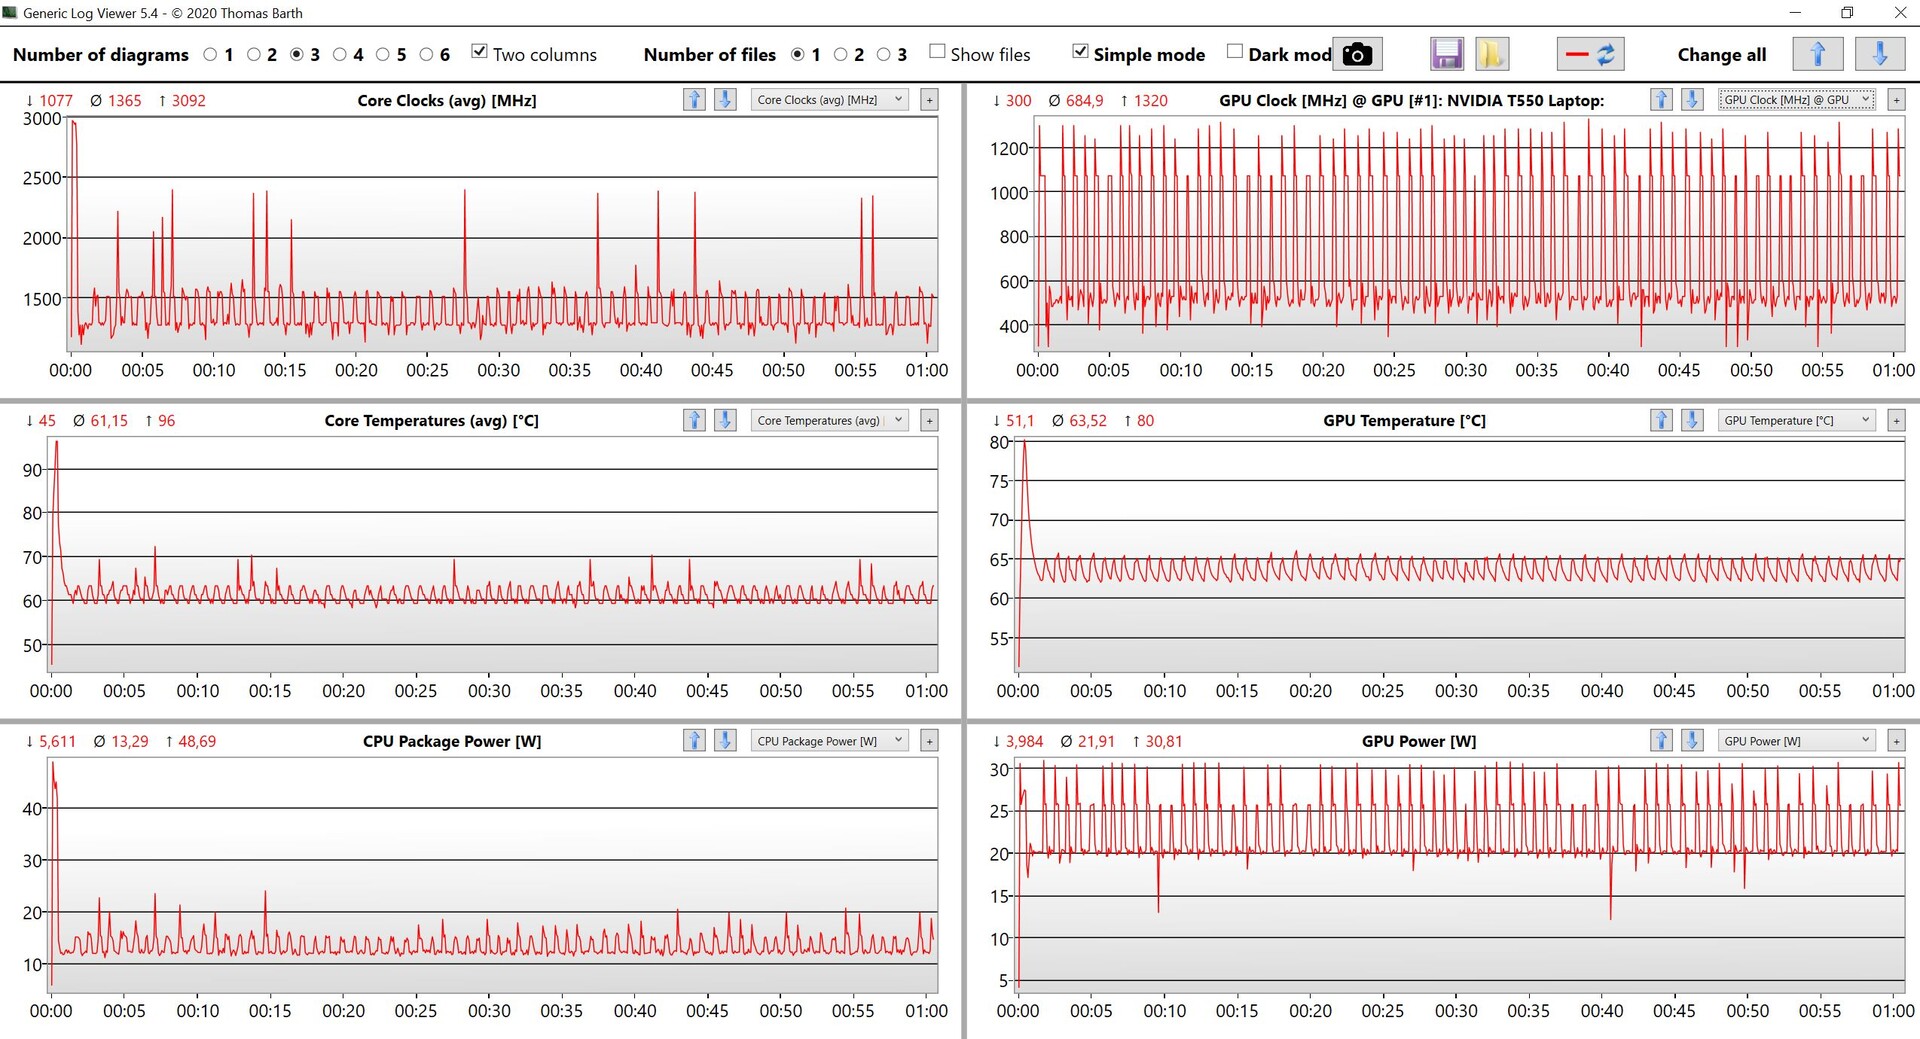Screen dimensions: 1920x1039
Task: Click up arrow for GPU Temperature diagram
Action: pyautogui.click(x=1661, y=420)
